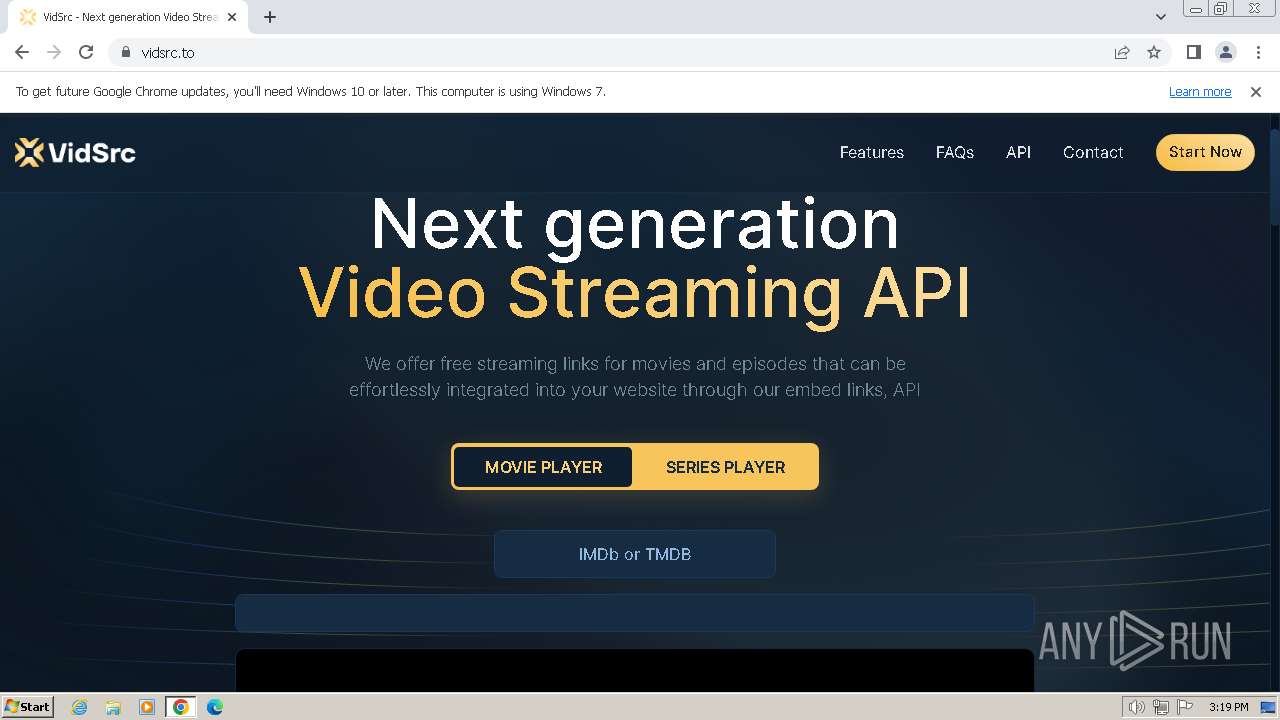Click the embed URL bar below
Viewport: 1280px width, 720px height.
(635, 613)
